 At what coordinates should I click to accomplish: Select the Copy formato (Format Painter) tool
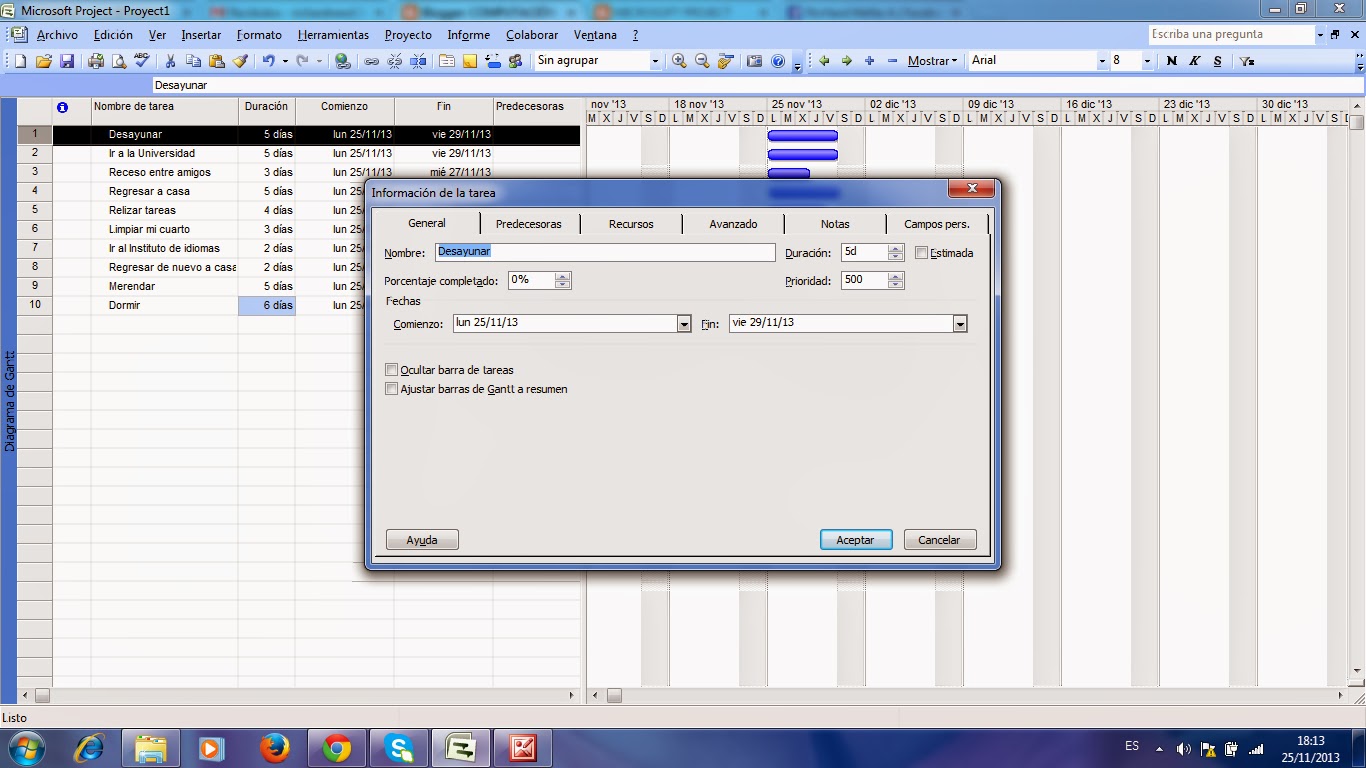point(241,61)
